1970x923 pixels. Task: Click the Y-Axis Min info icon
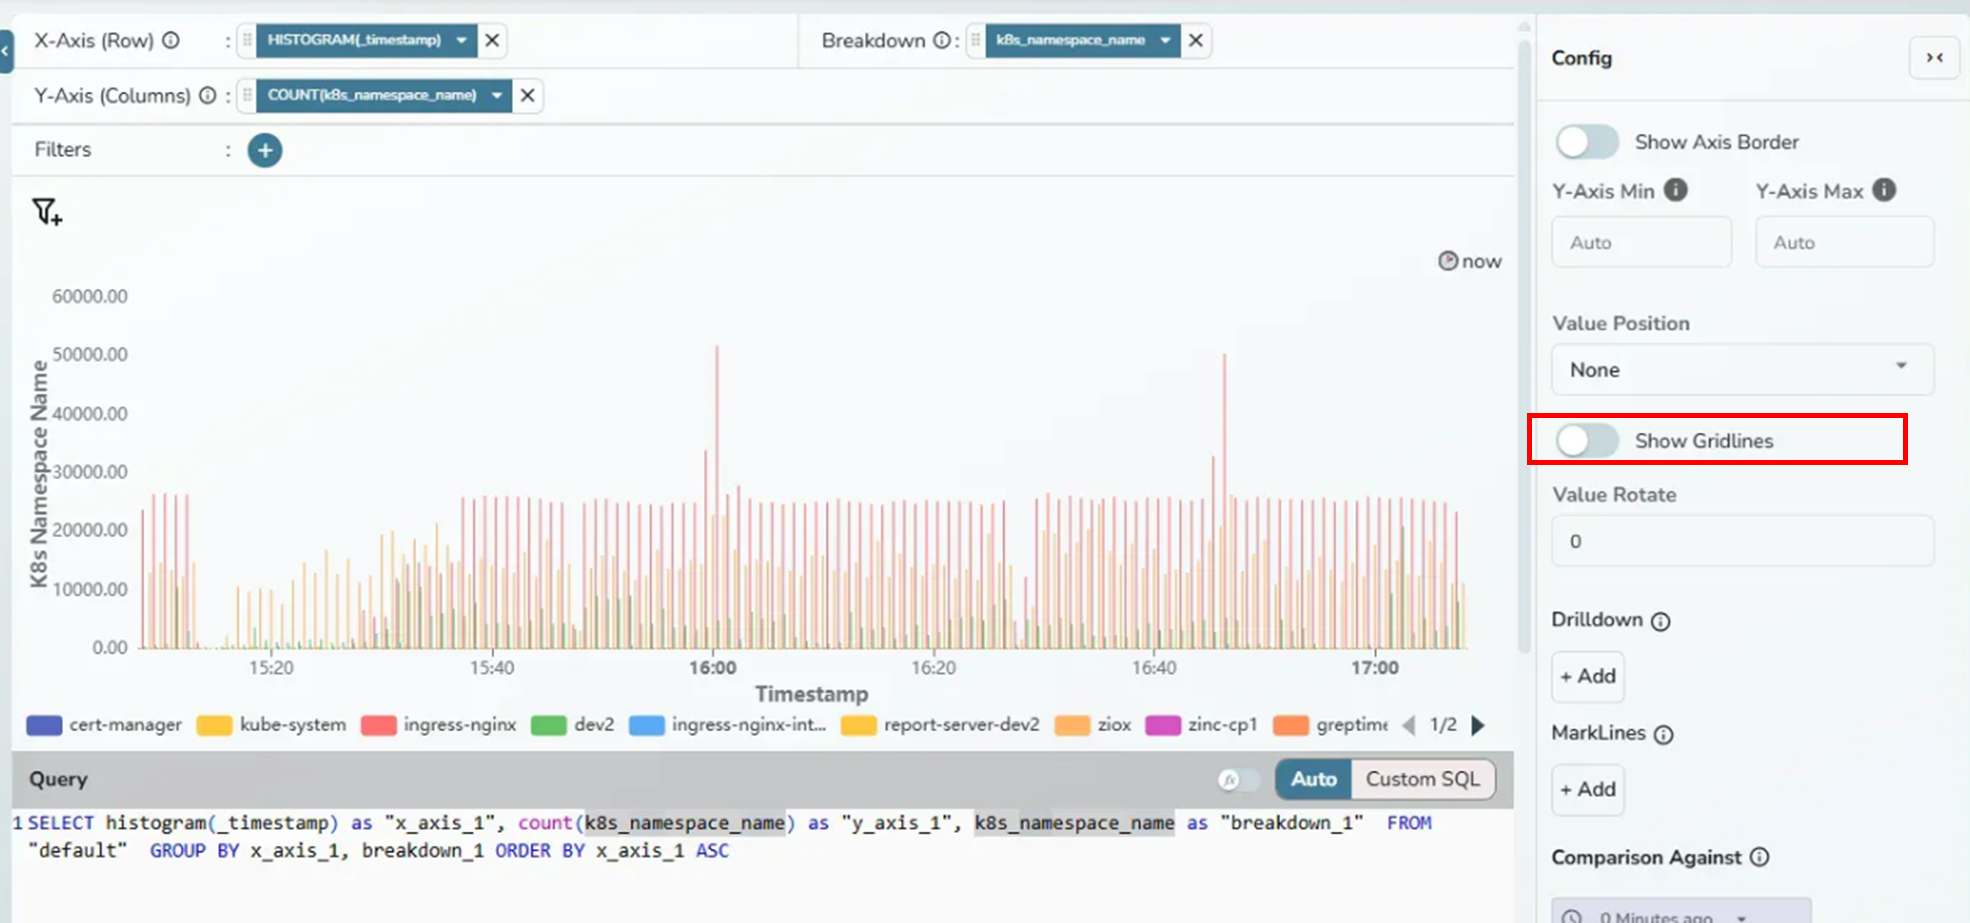click(x=1676, y=190)
